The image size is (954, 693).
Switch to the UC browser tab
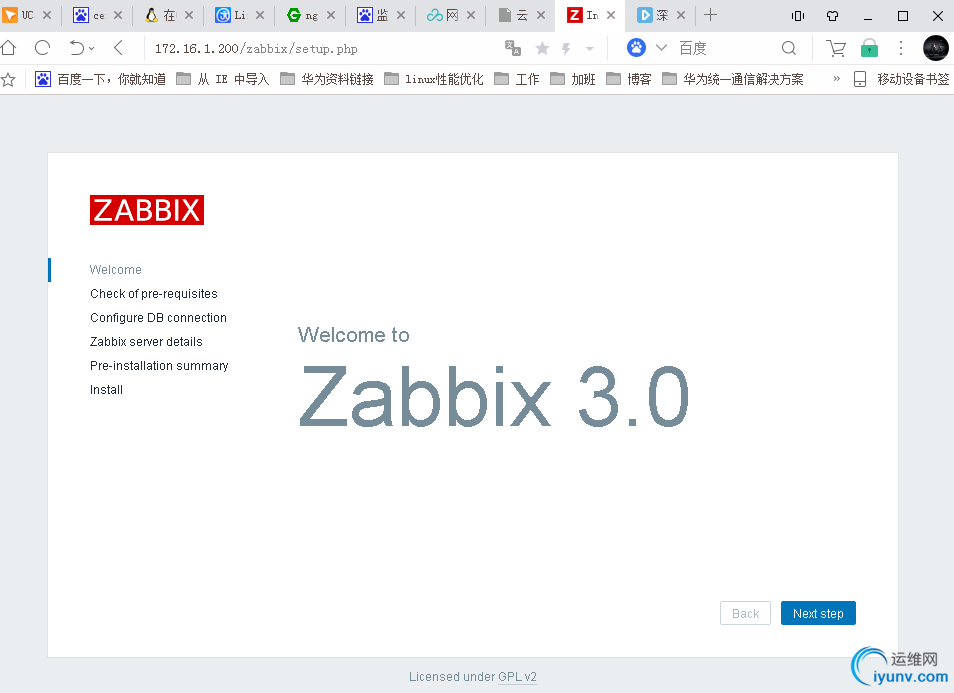point(21,15)
